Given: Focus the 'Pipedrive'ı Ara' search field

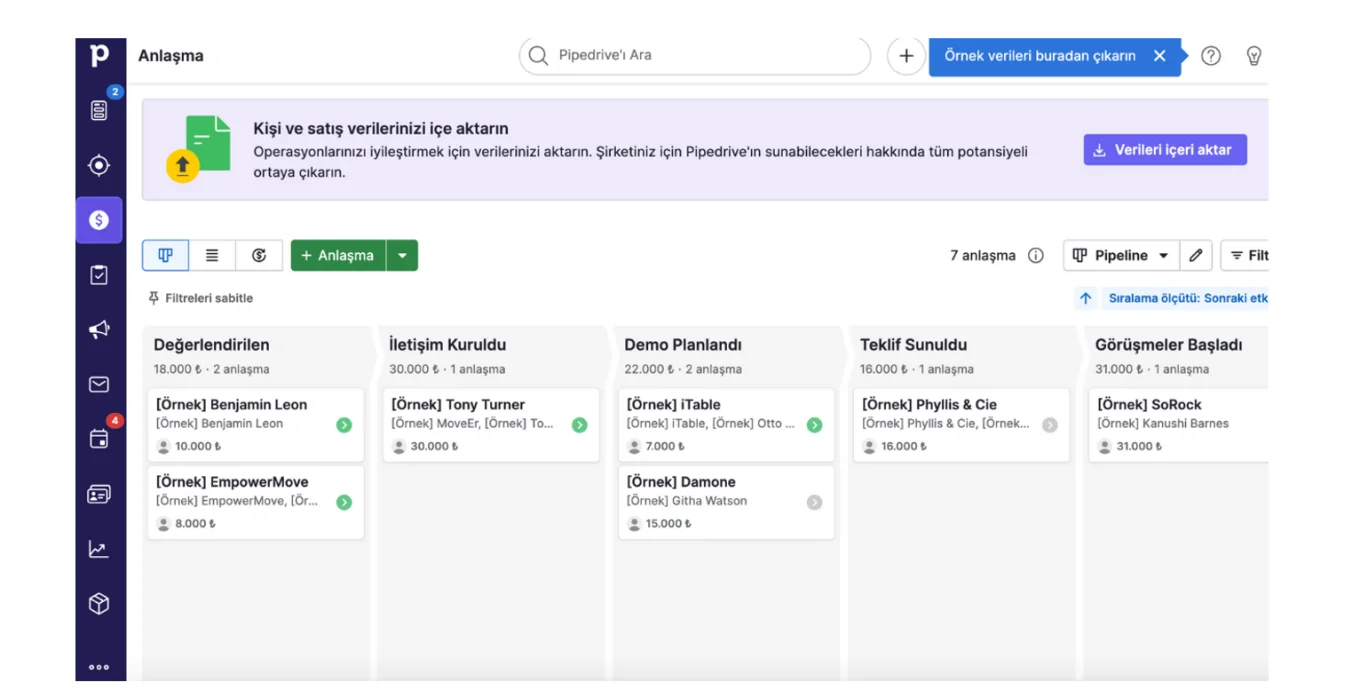Looking at the screenshot, I should [x=695, y=56].
